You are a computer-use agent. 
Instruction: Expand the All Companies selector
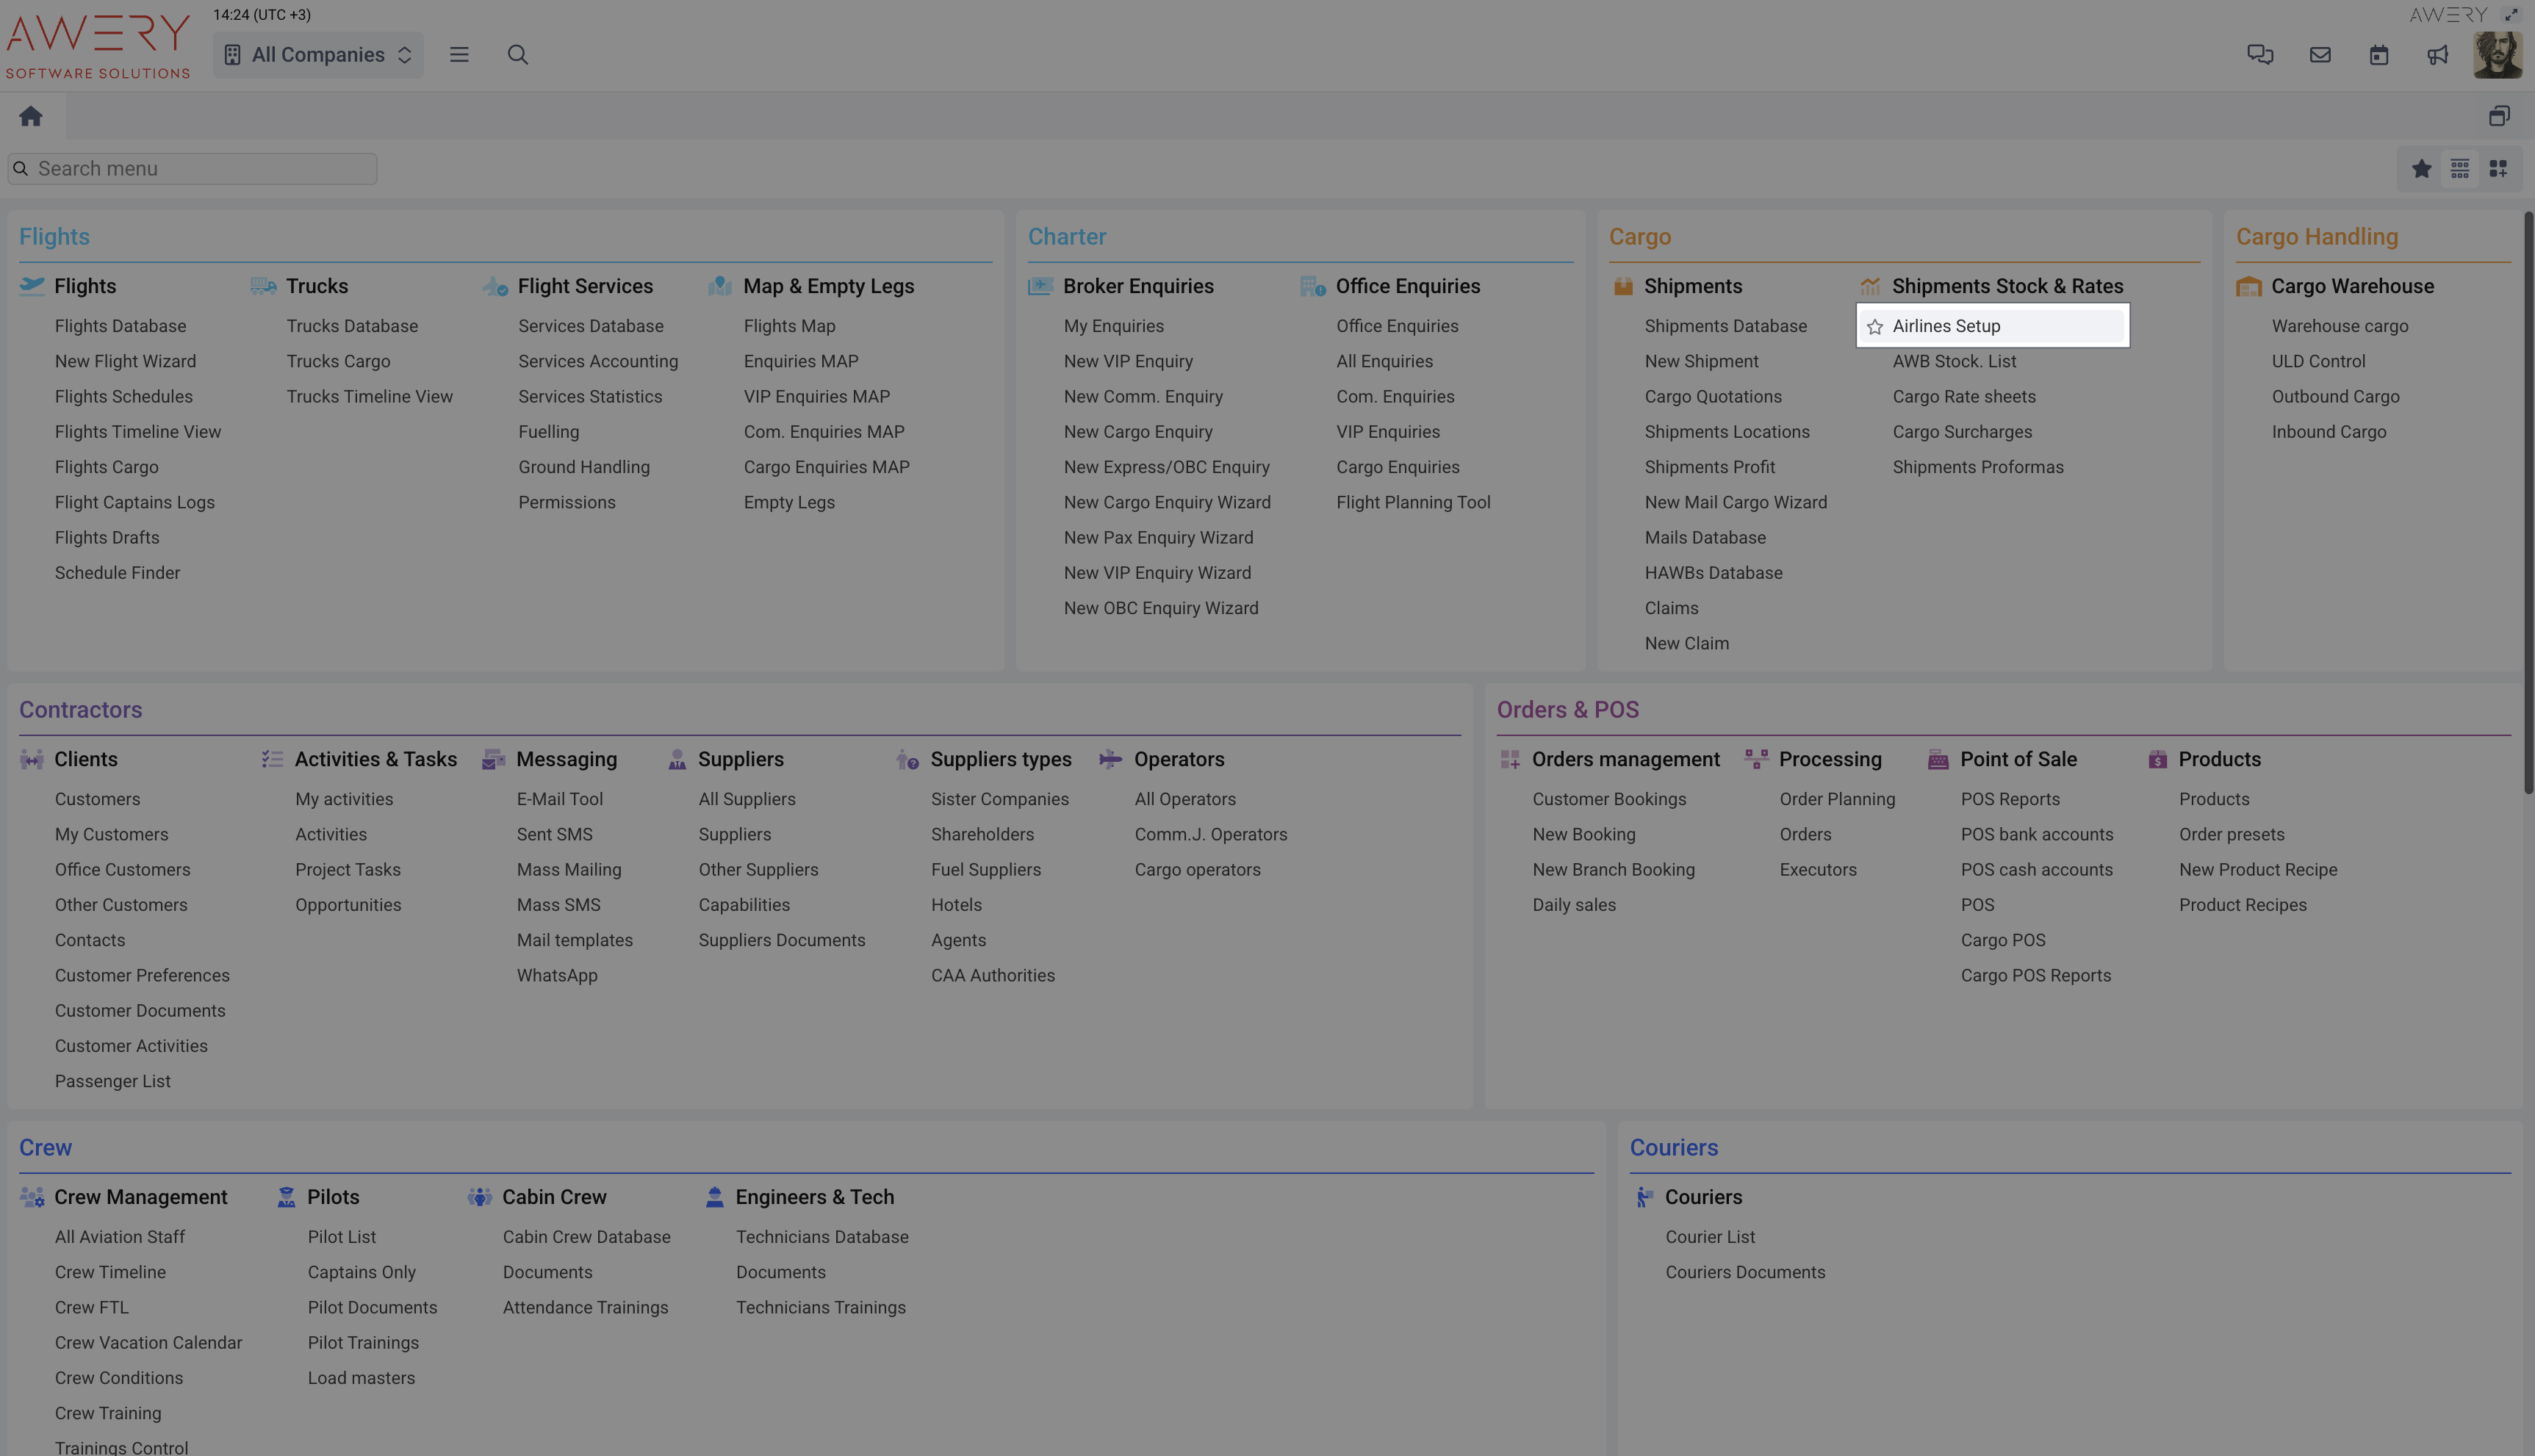pos(318,55)
